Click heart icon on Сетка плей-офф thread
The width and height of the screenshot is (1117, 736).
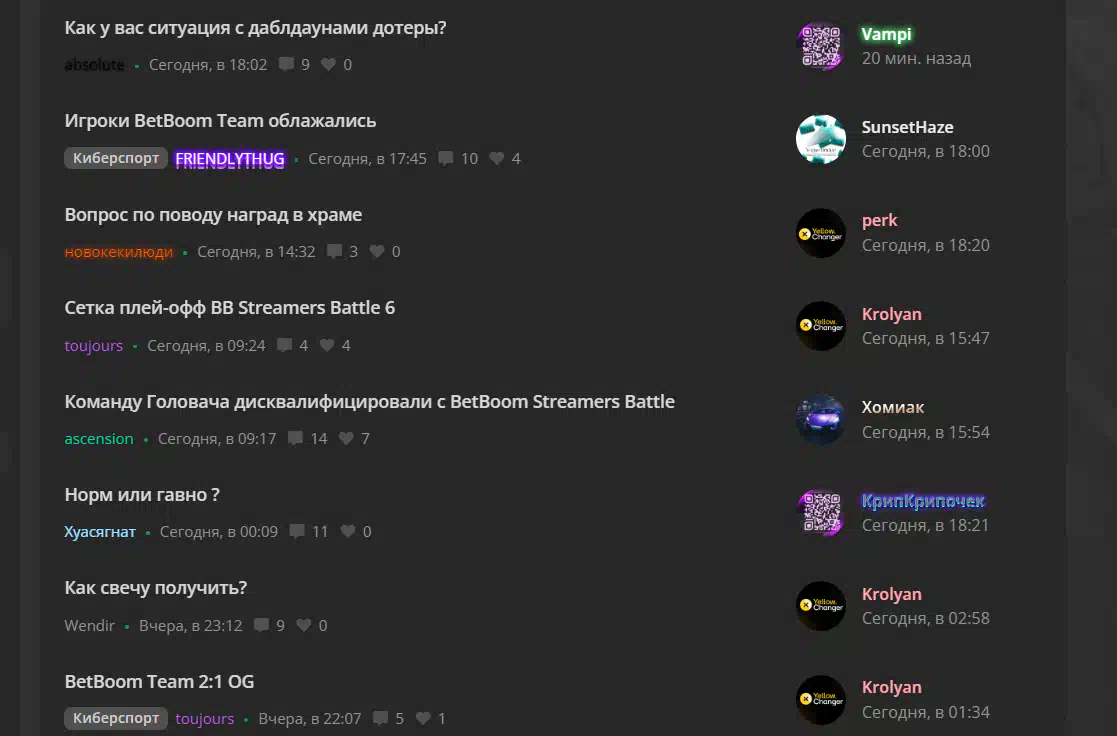point(327,345)
